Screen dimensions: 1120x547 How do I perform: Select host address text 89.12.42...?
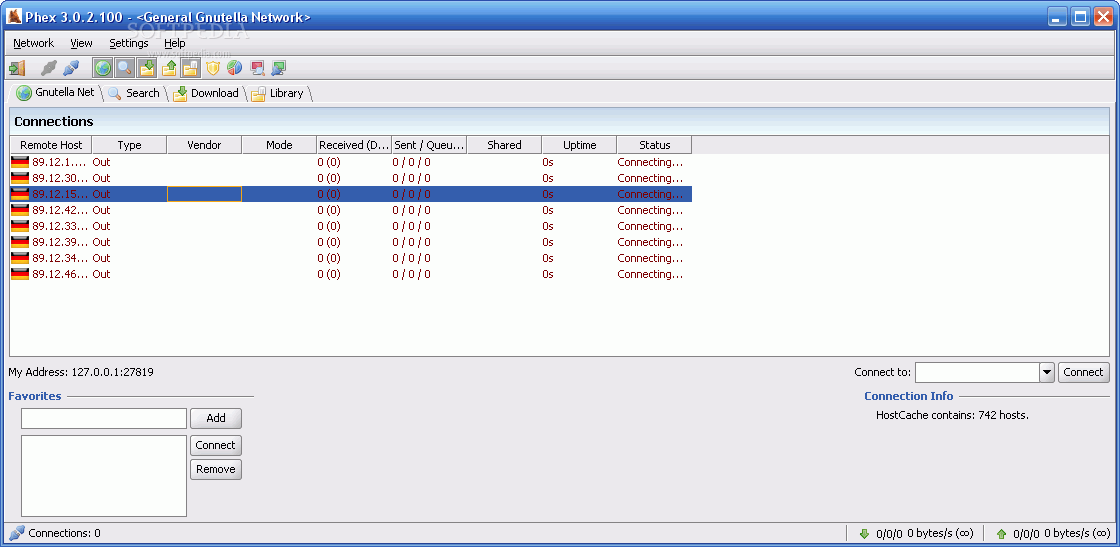click(x=61, y=210)
